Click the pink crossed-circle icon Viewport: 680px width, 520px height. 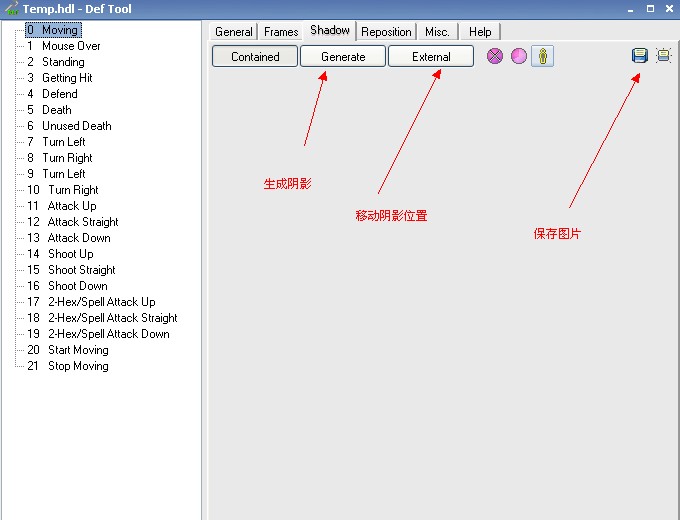tap(495, 56)
